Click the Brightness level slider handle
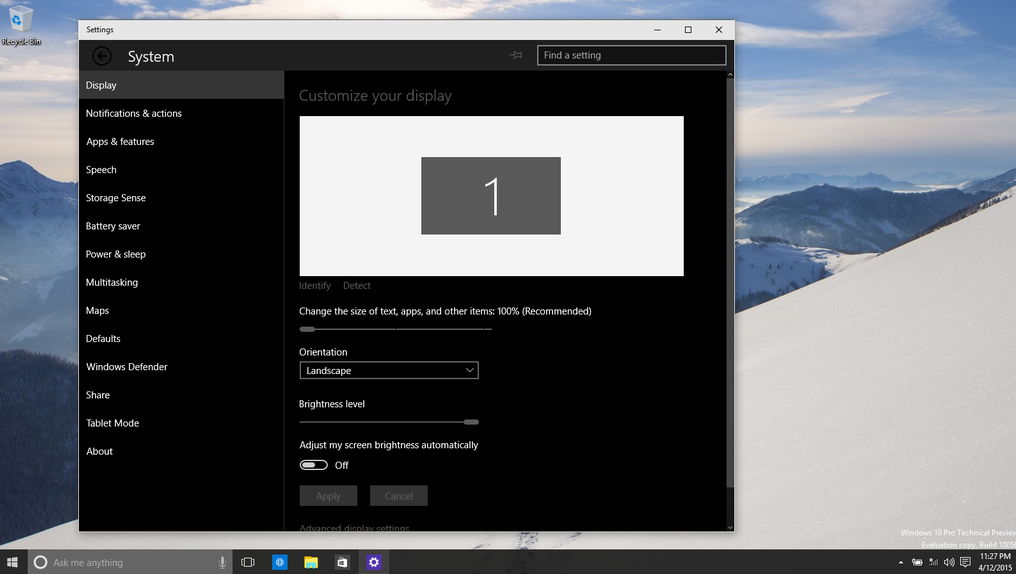Image resolution: width=1016 pixels, height=574 pixels. [x=471, y=422]
